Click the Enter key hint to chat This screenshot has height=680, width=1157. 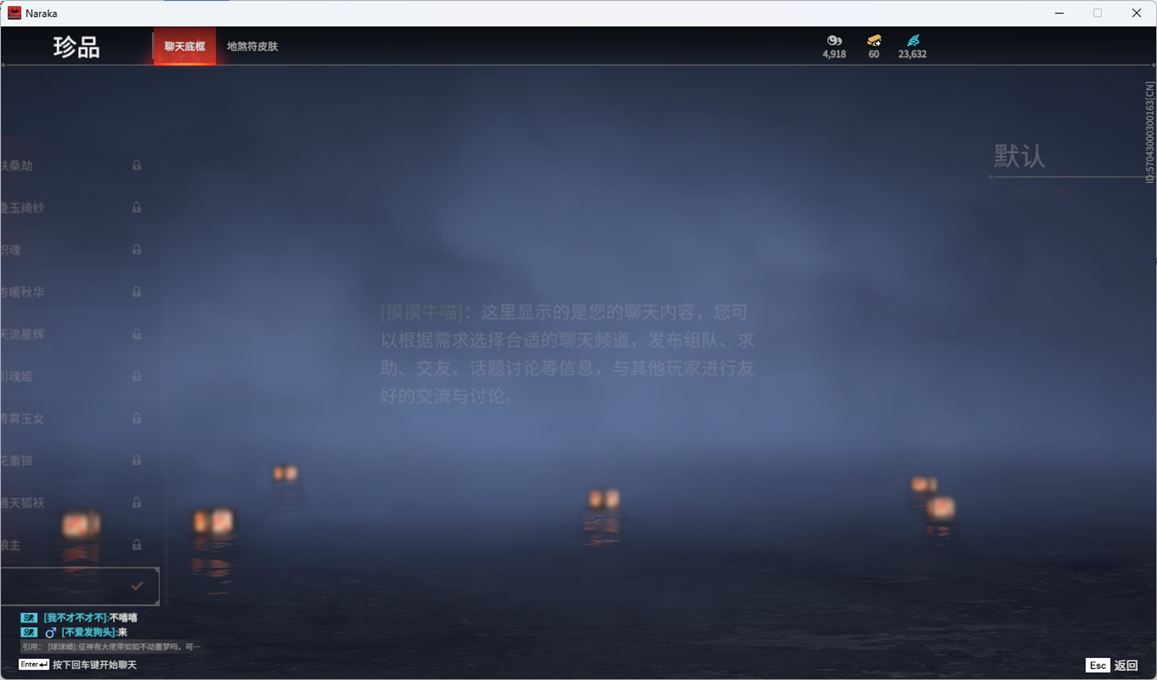click(x=34, y=665)
